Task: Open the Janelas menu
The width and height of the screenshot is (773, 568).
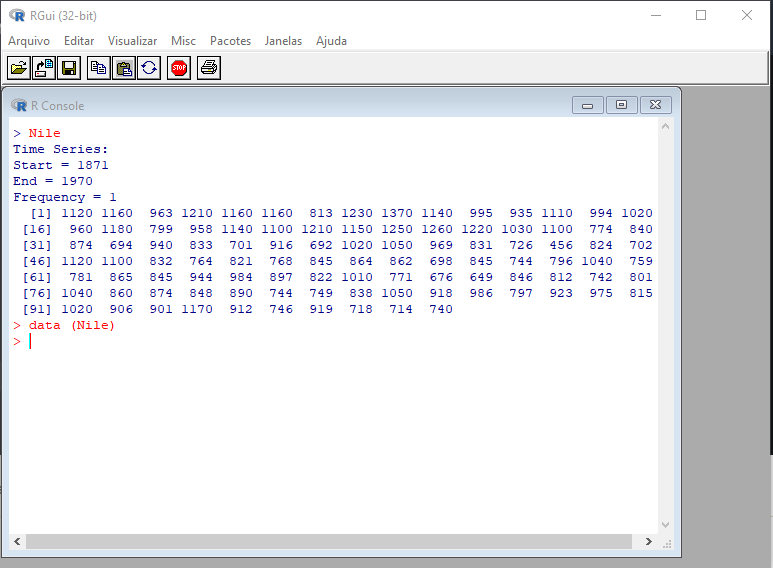Action: [x=283, y=41]
